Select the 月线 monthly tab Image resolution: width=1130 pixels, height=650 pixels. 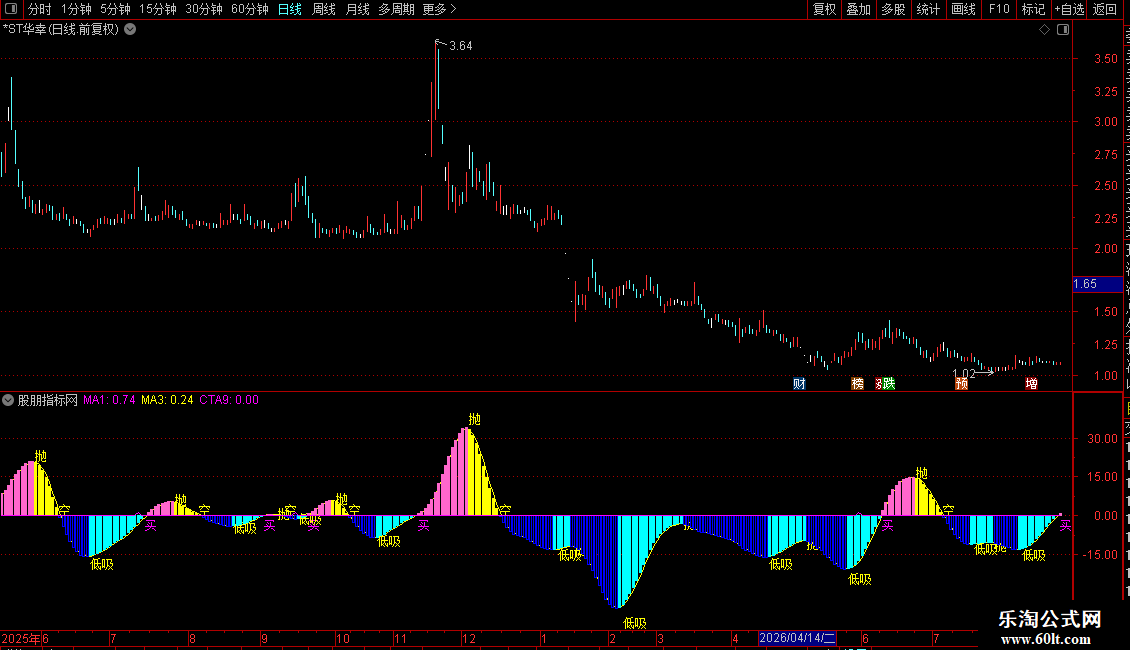[x=357, y=9]
